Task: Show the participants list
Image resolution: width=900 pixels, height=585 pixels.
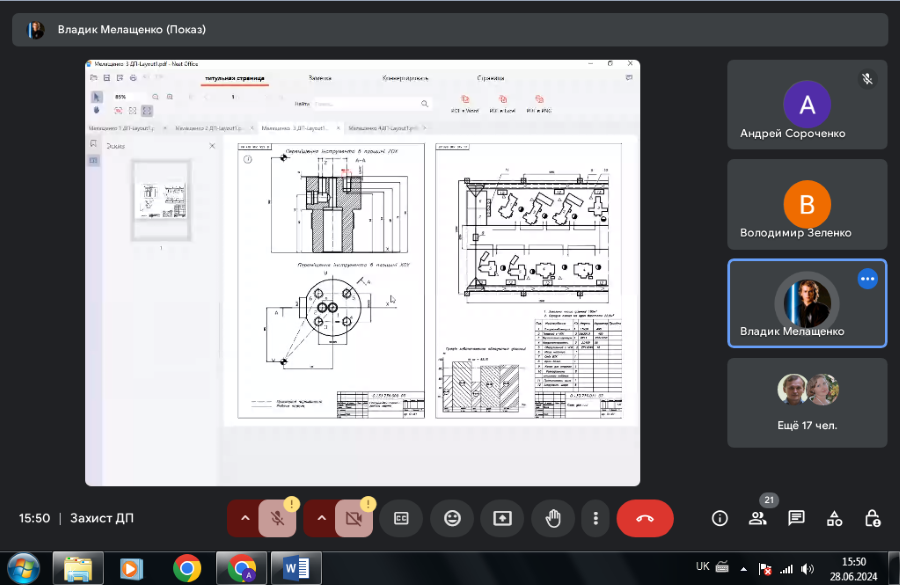Action: [x=758, y=518]
